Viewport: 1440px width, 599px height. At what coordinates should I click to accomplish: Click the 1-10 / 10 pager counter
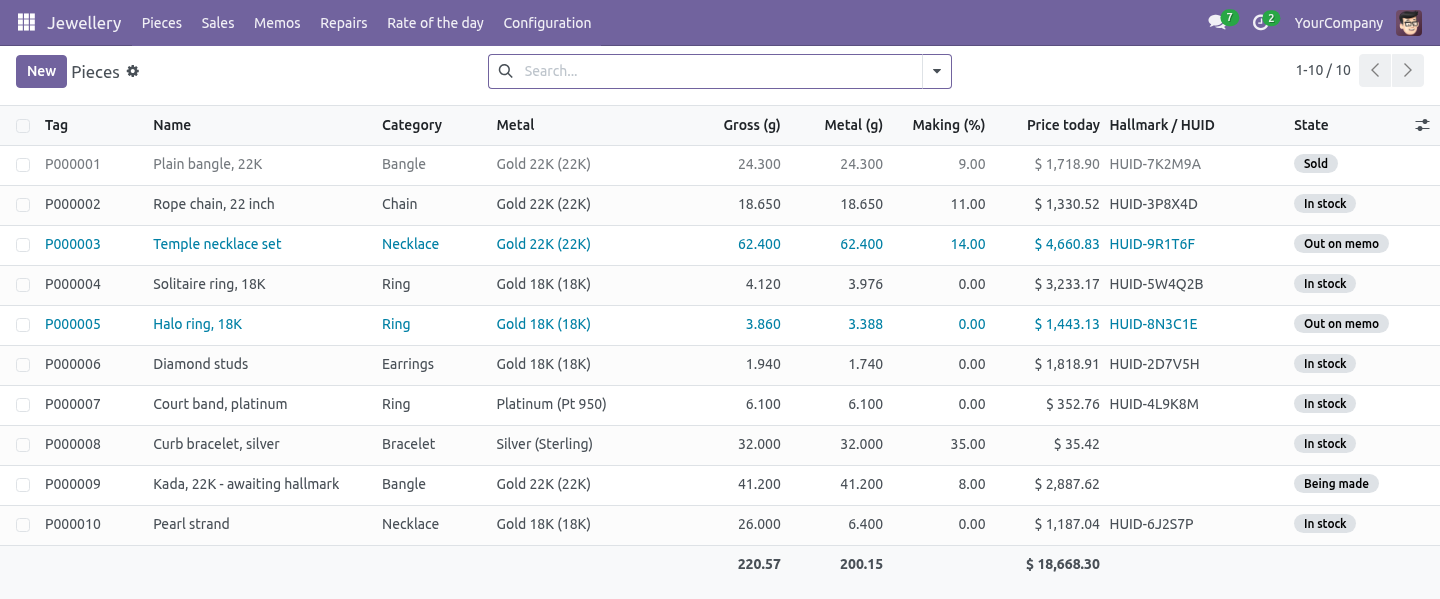click(1323, 70)
